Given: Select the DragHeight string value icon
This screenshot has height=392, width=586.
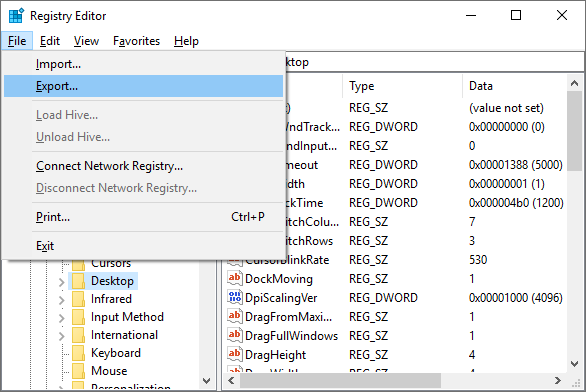Looking at the screenshot, I should pos(234,354).
